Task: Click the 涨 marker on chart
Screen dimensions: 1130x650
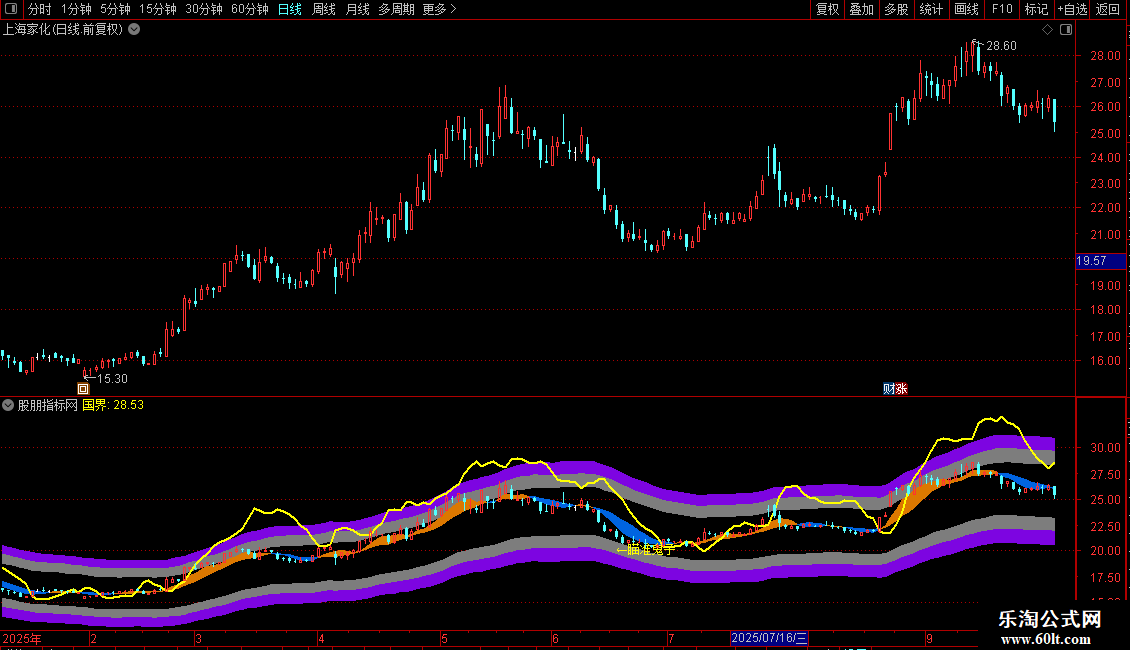Action: click(901, 388)
